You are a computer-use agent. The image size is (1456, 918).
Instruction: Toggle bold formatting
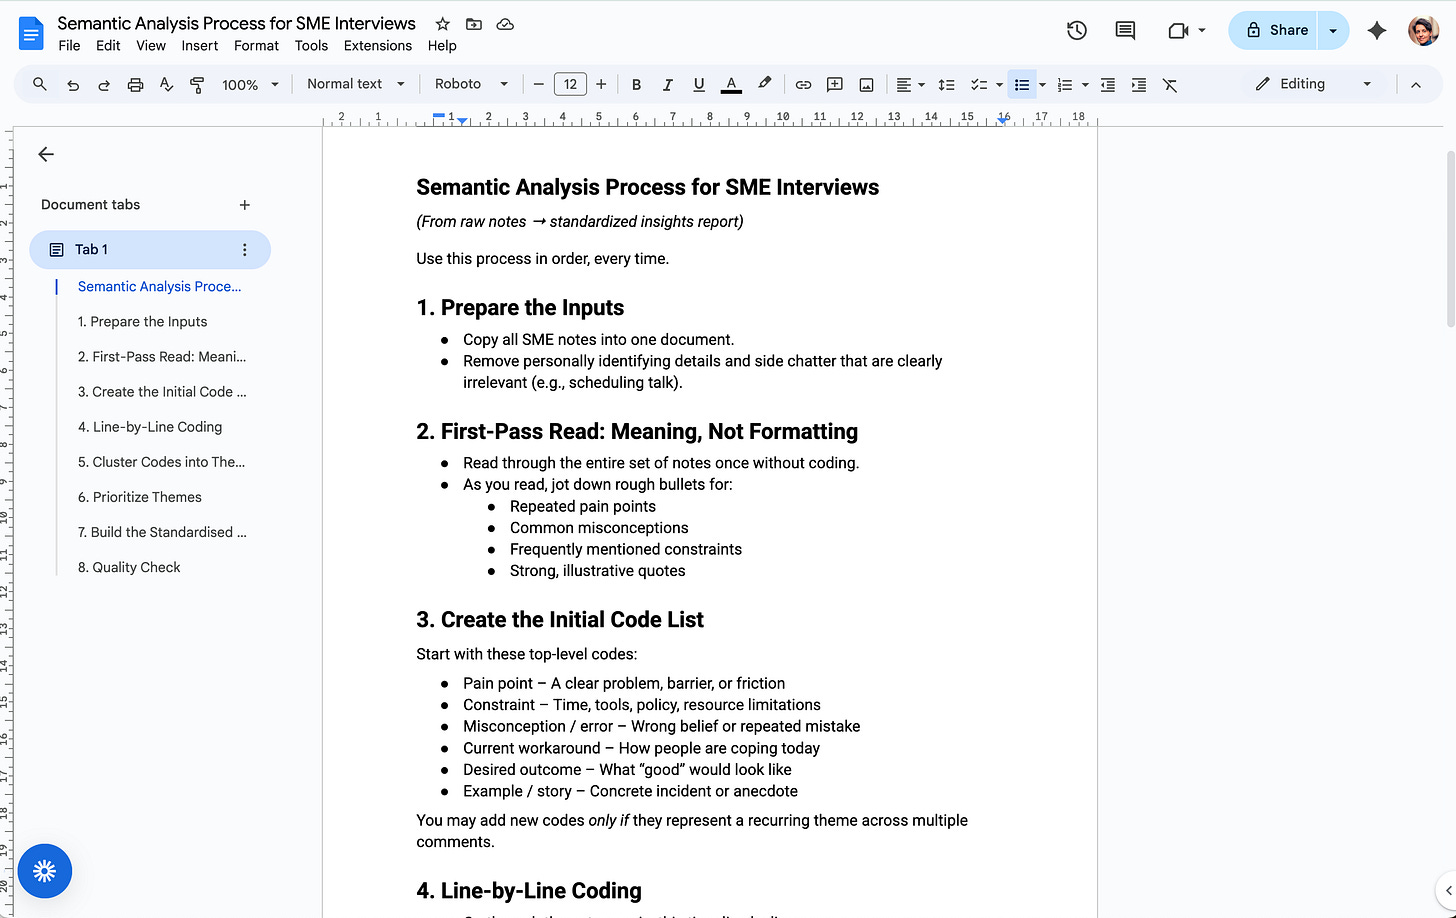(636, 85)
